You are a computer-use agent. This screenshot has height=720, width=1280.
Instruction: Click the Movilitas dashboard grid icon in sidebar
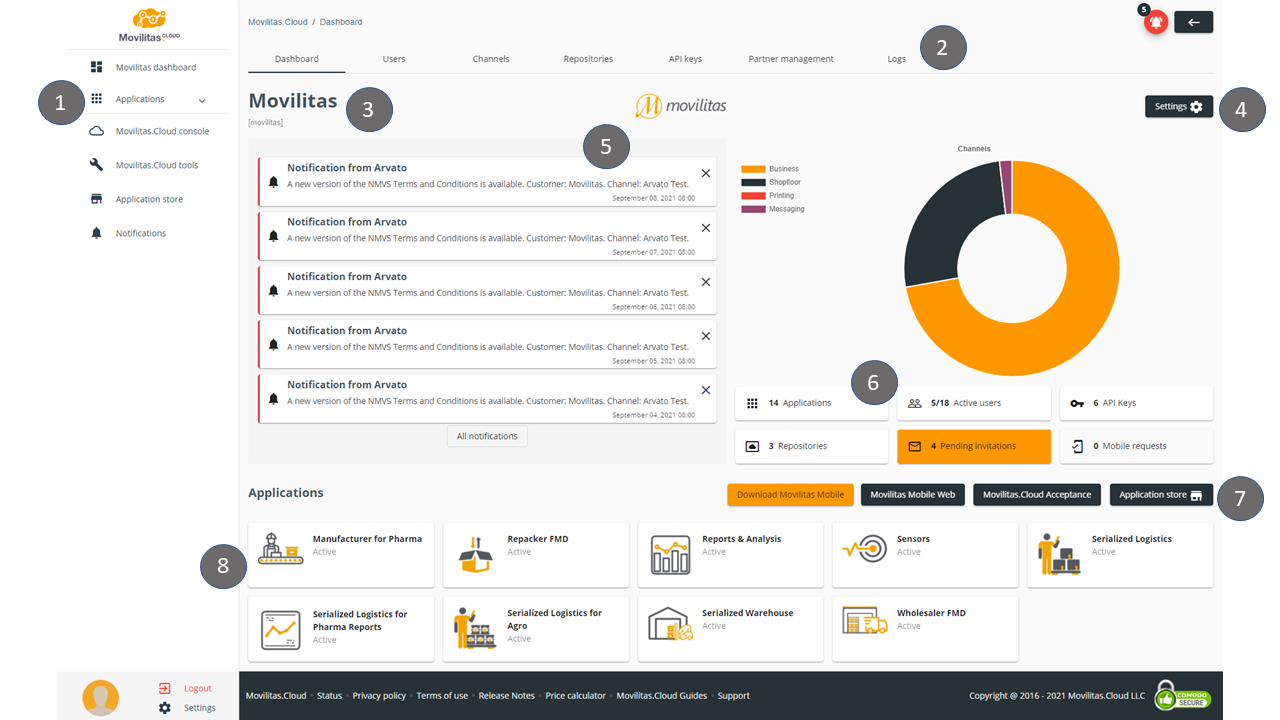97,67
